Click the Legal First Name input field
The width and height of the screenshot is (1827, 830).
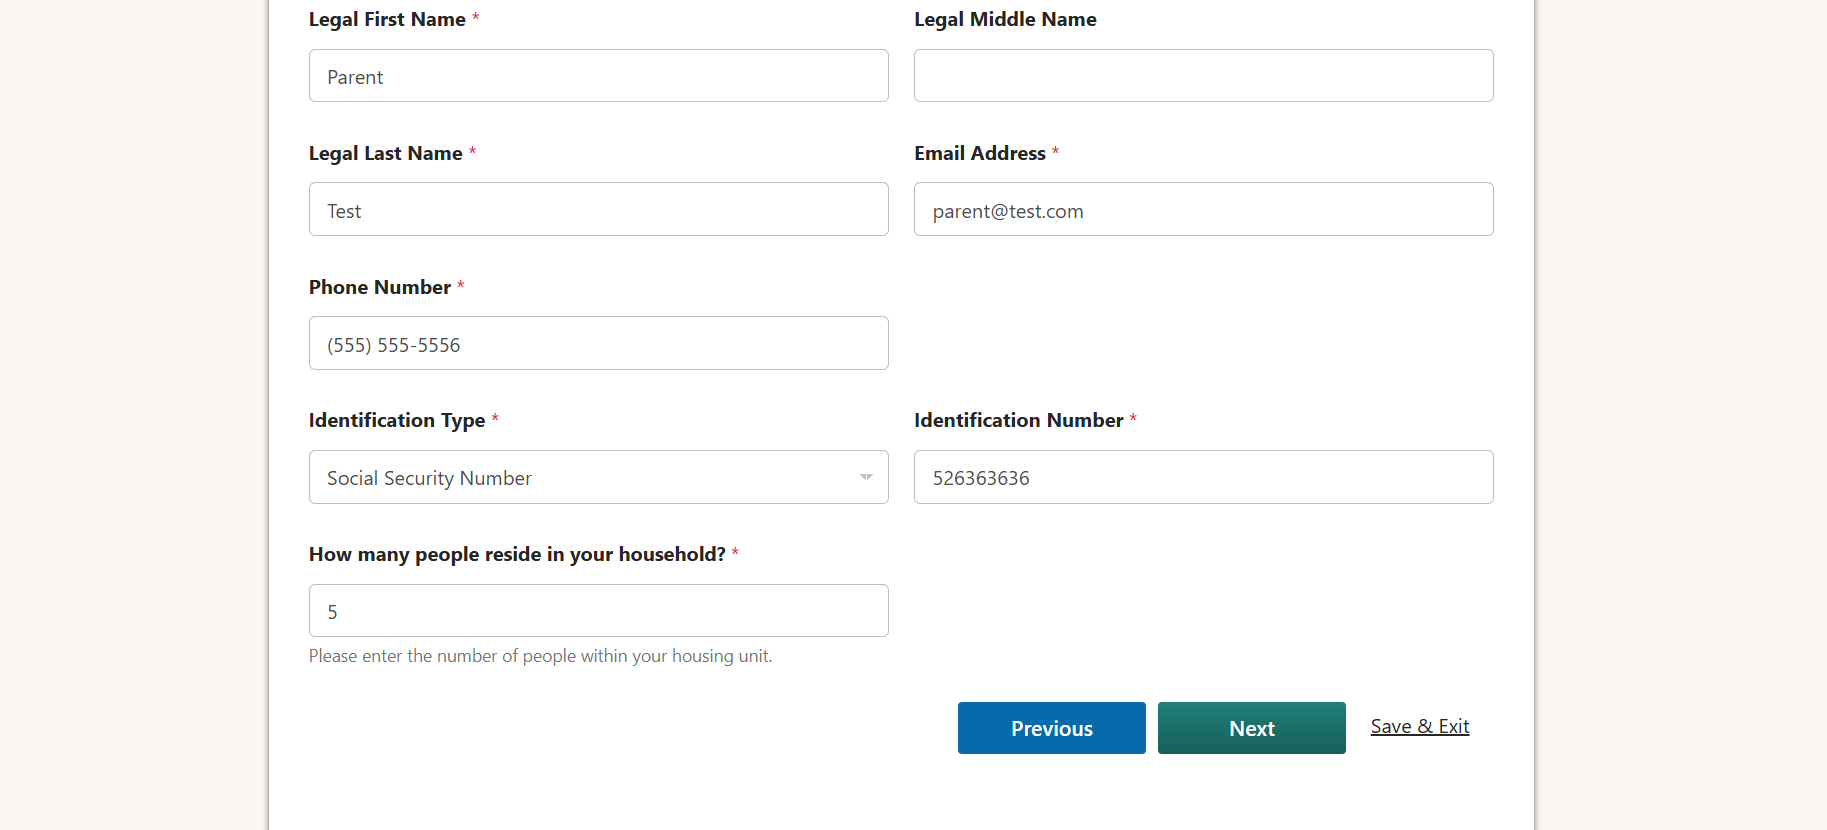point(598,76)
